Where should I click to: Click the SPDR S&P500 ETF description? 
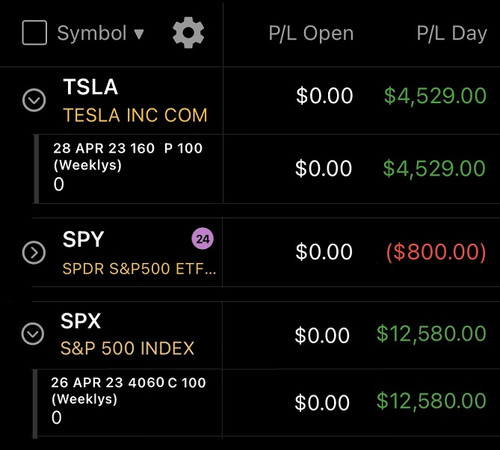click(x=139, y=269)
